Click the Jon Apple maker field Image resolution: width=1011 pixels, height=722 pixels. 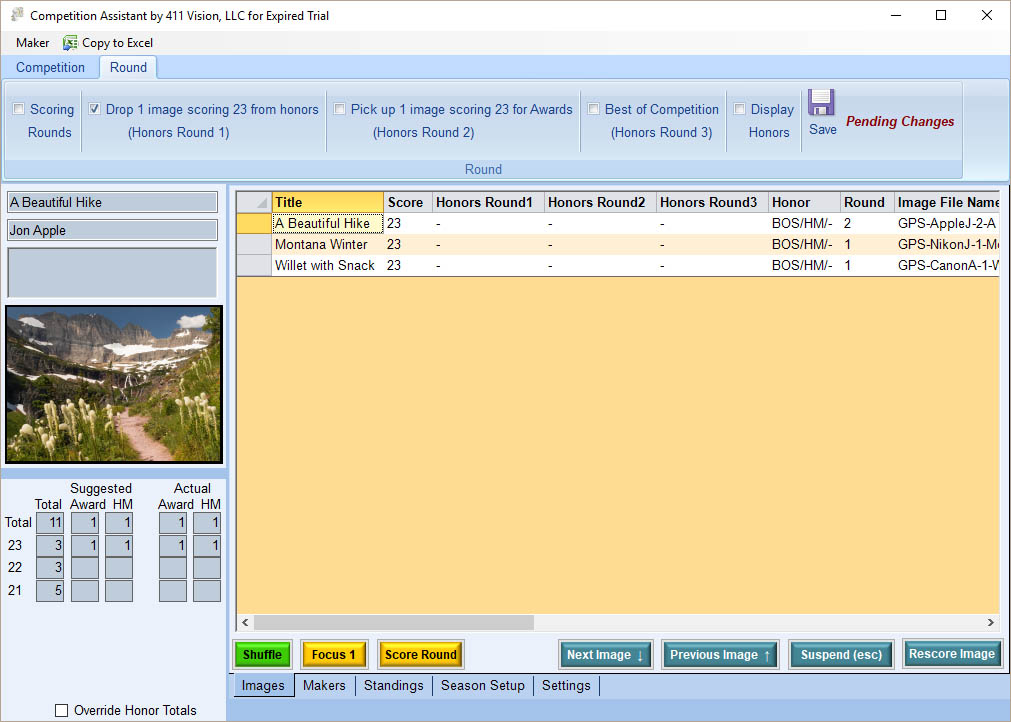click(112, 231)
